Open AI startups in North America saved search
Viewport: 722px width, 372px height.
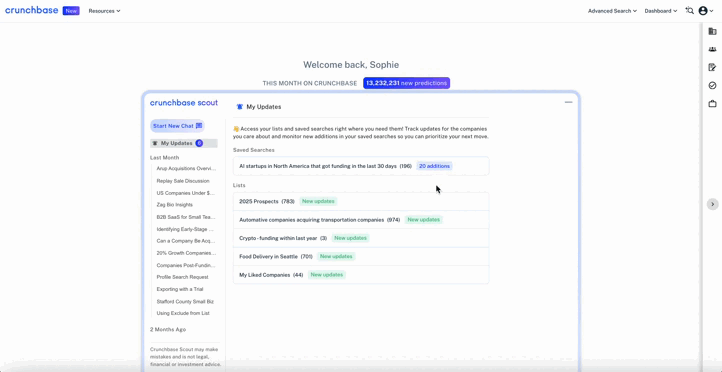(x=361, y=166)
